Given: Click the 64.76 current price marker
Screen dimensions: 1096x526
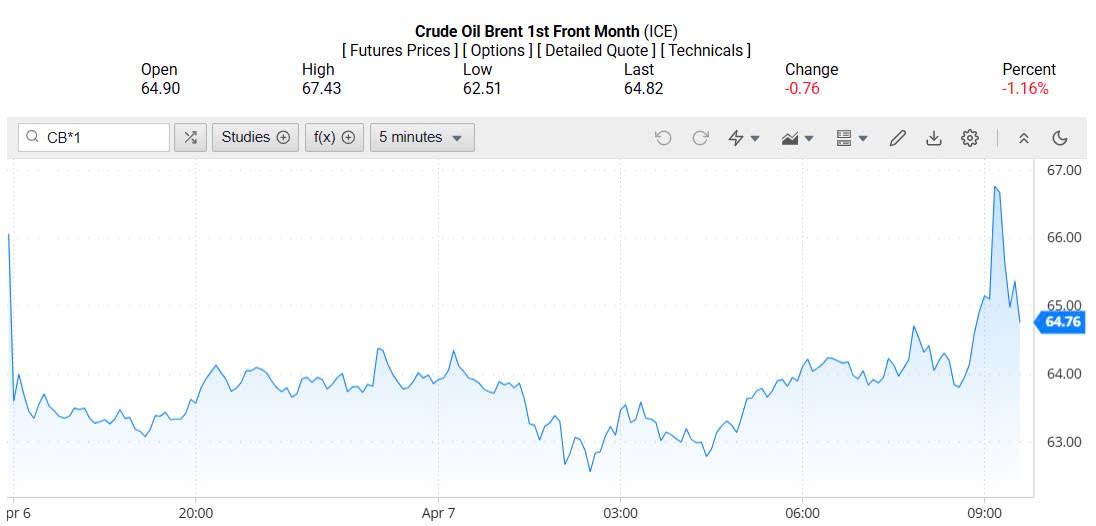Looking at the screenshot, I should pos(1060,322).
